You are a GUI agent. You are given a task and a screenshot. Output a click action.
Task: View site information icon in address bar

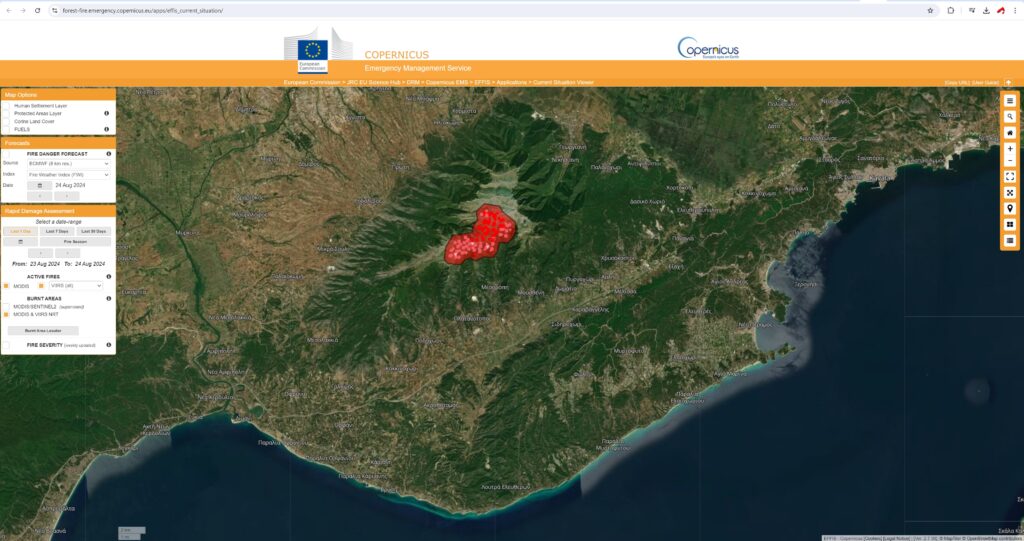(55, 10)
